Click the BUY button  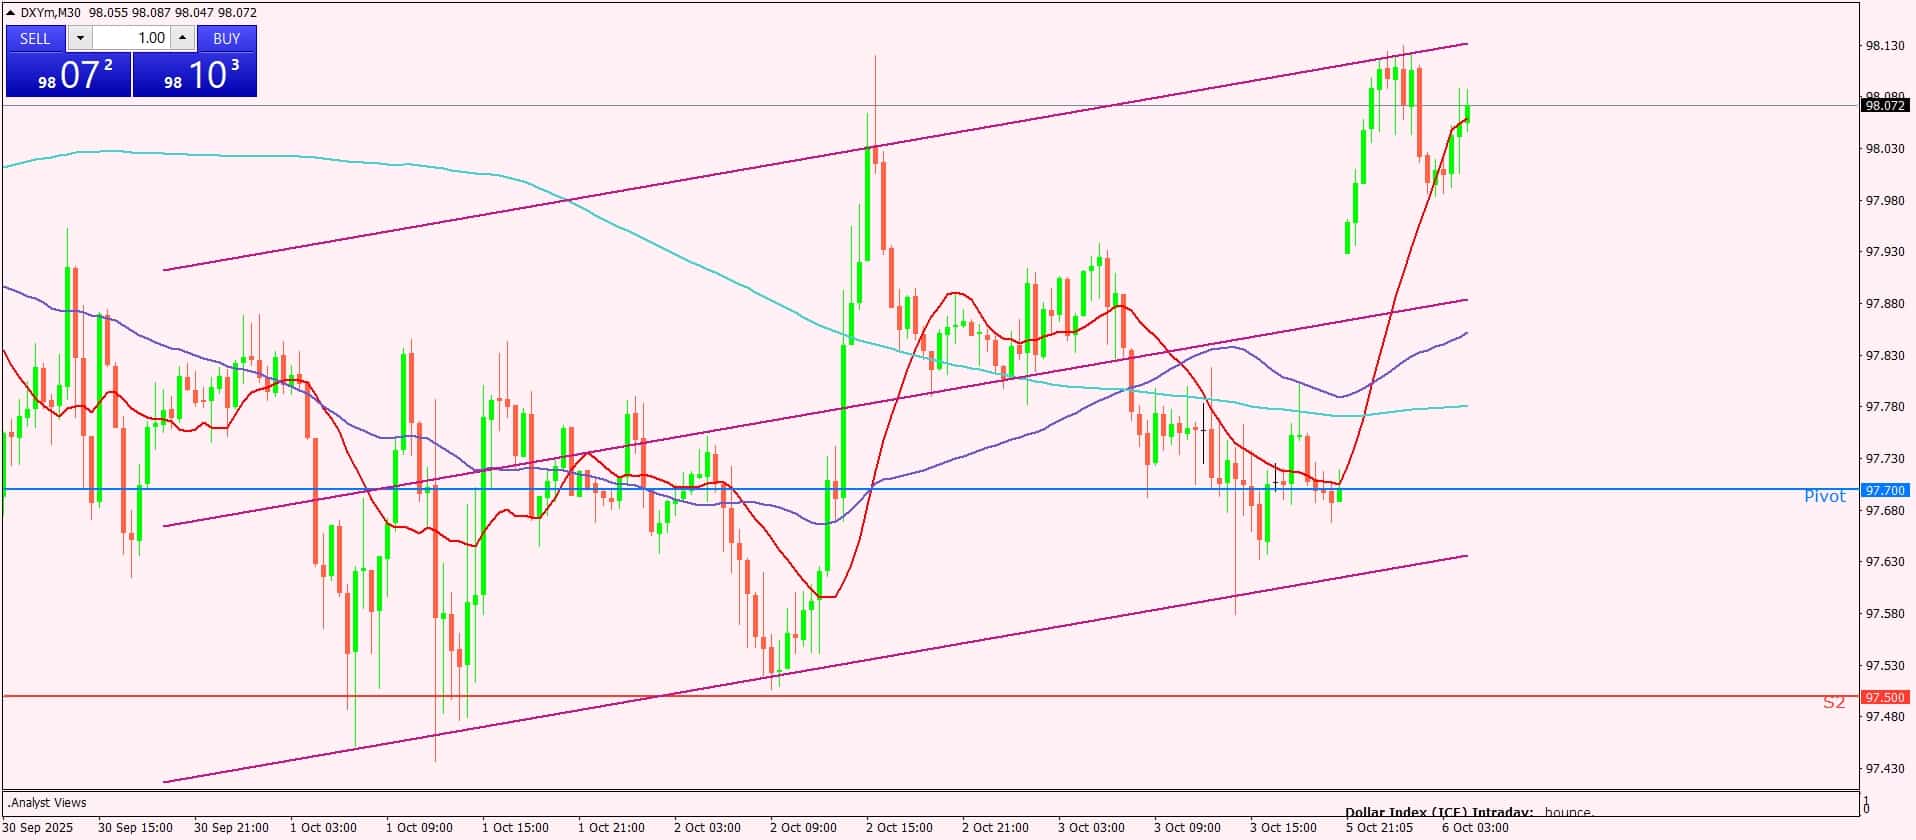coord(227,38)
